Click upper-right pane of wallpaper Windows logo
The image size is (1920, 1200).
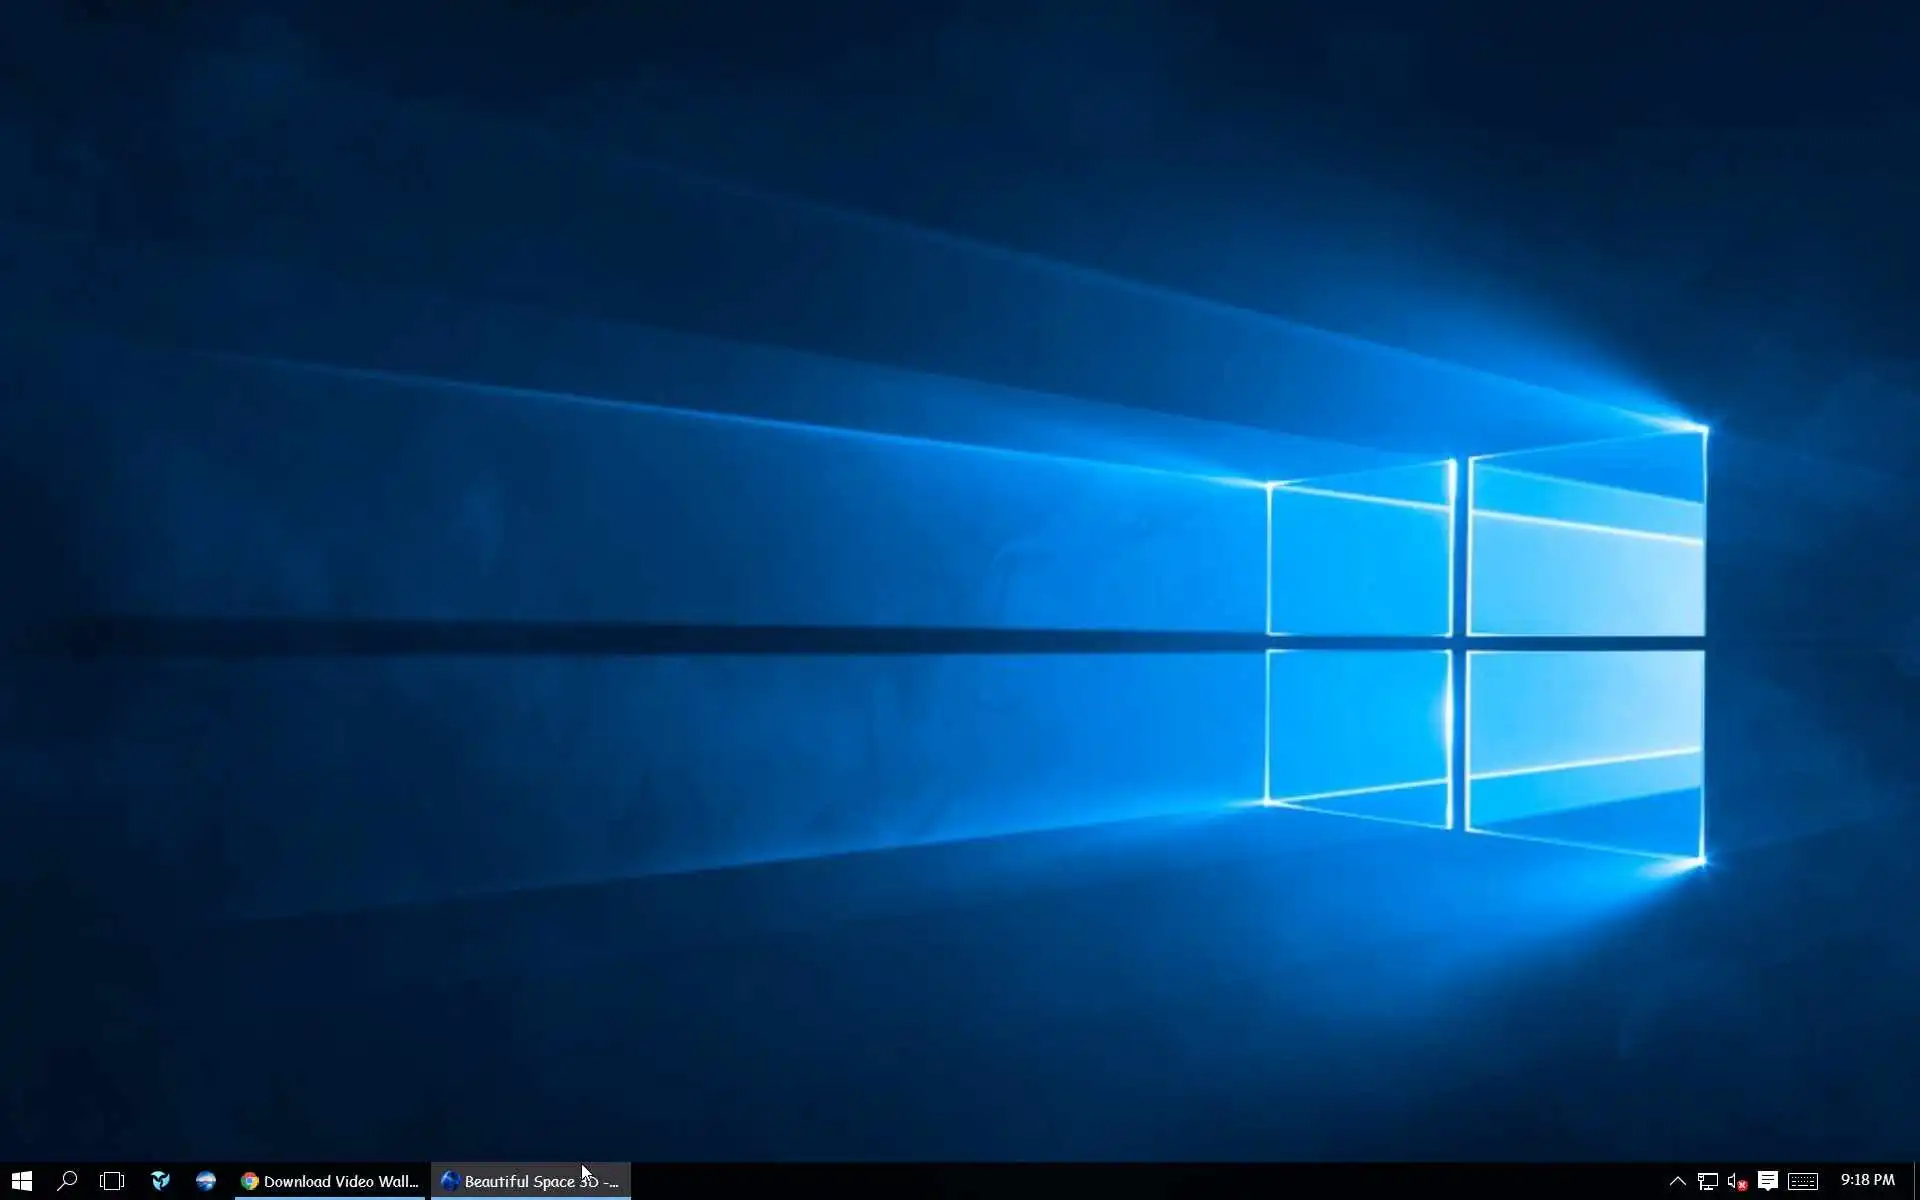(x=1586, y=560)
